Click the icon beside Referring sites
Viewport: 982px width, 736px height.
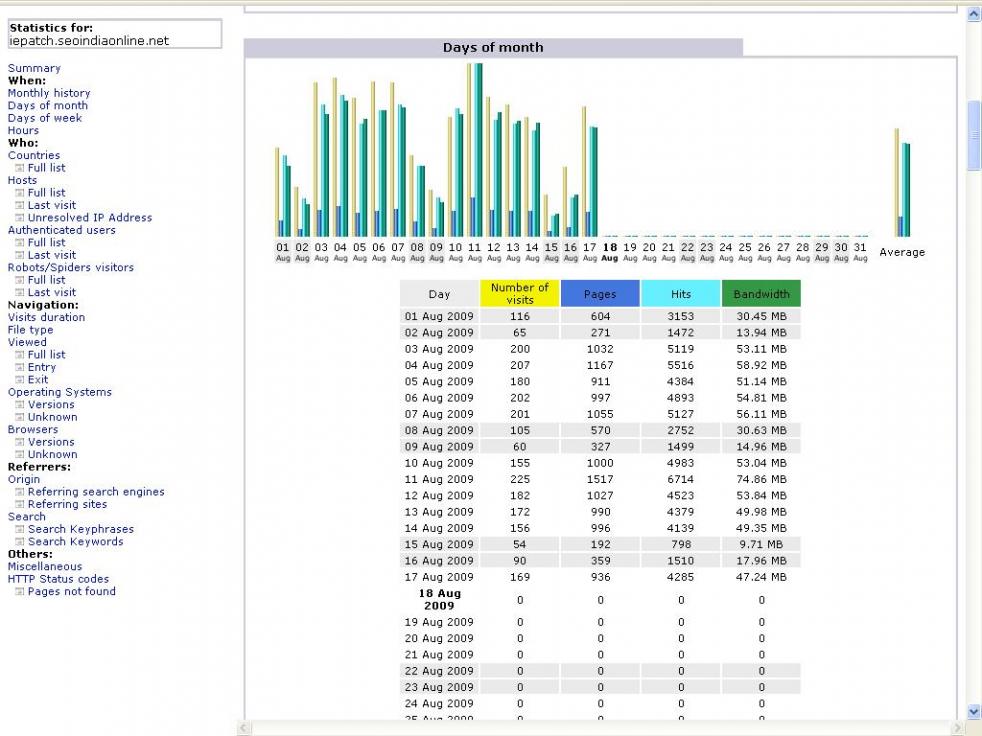point(20,505)
